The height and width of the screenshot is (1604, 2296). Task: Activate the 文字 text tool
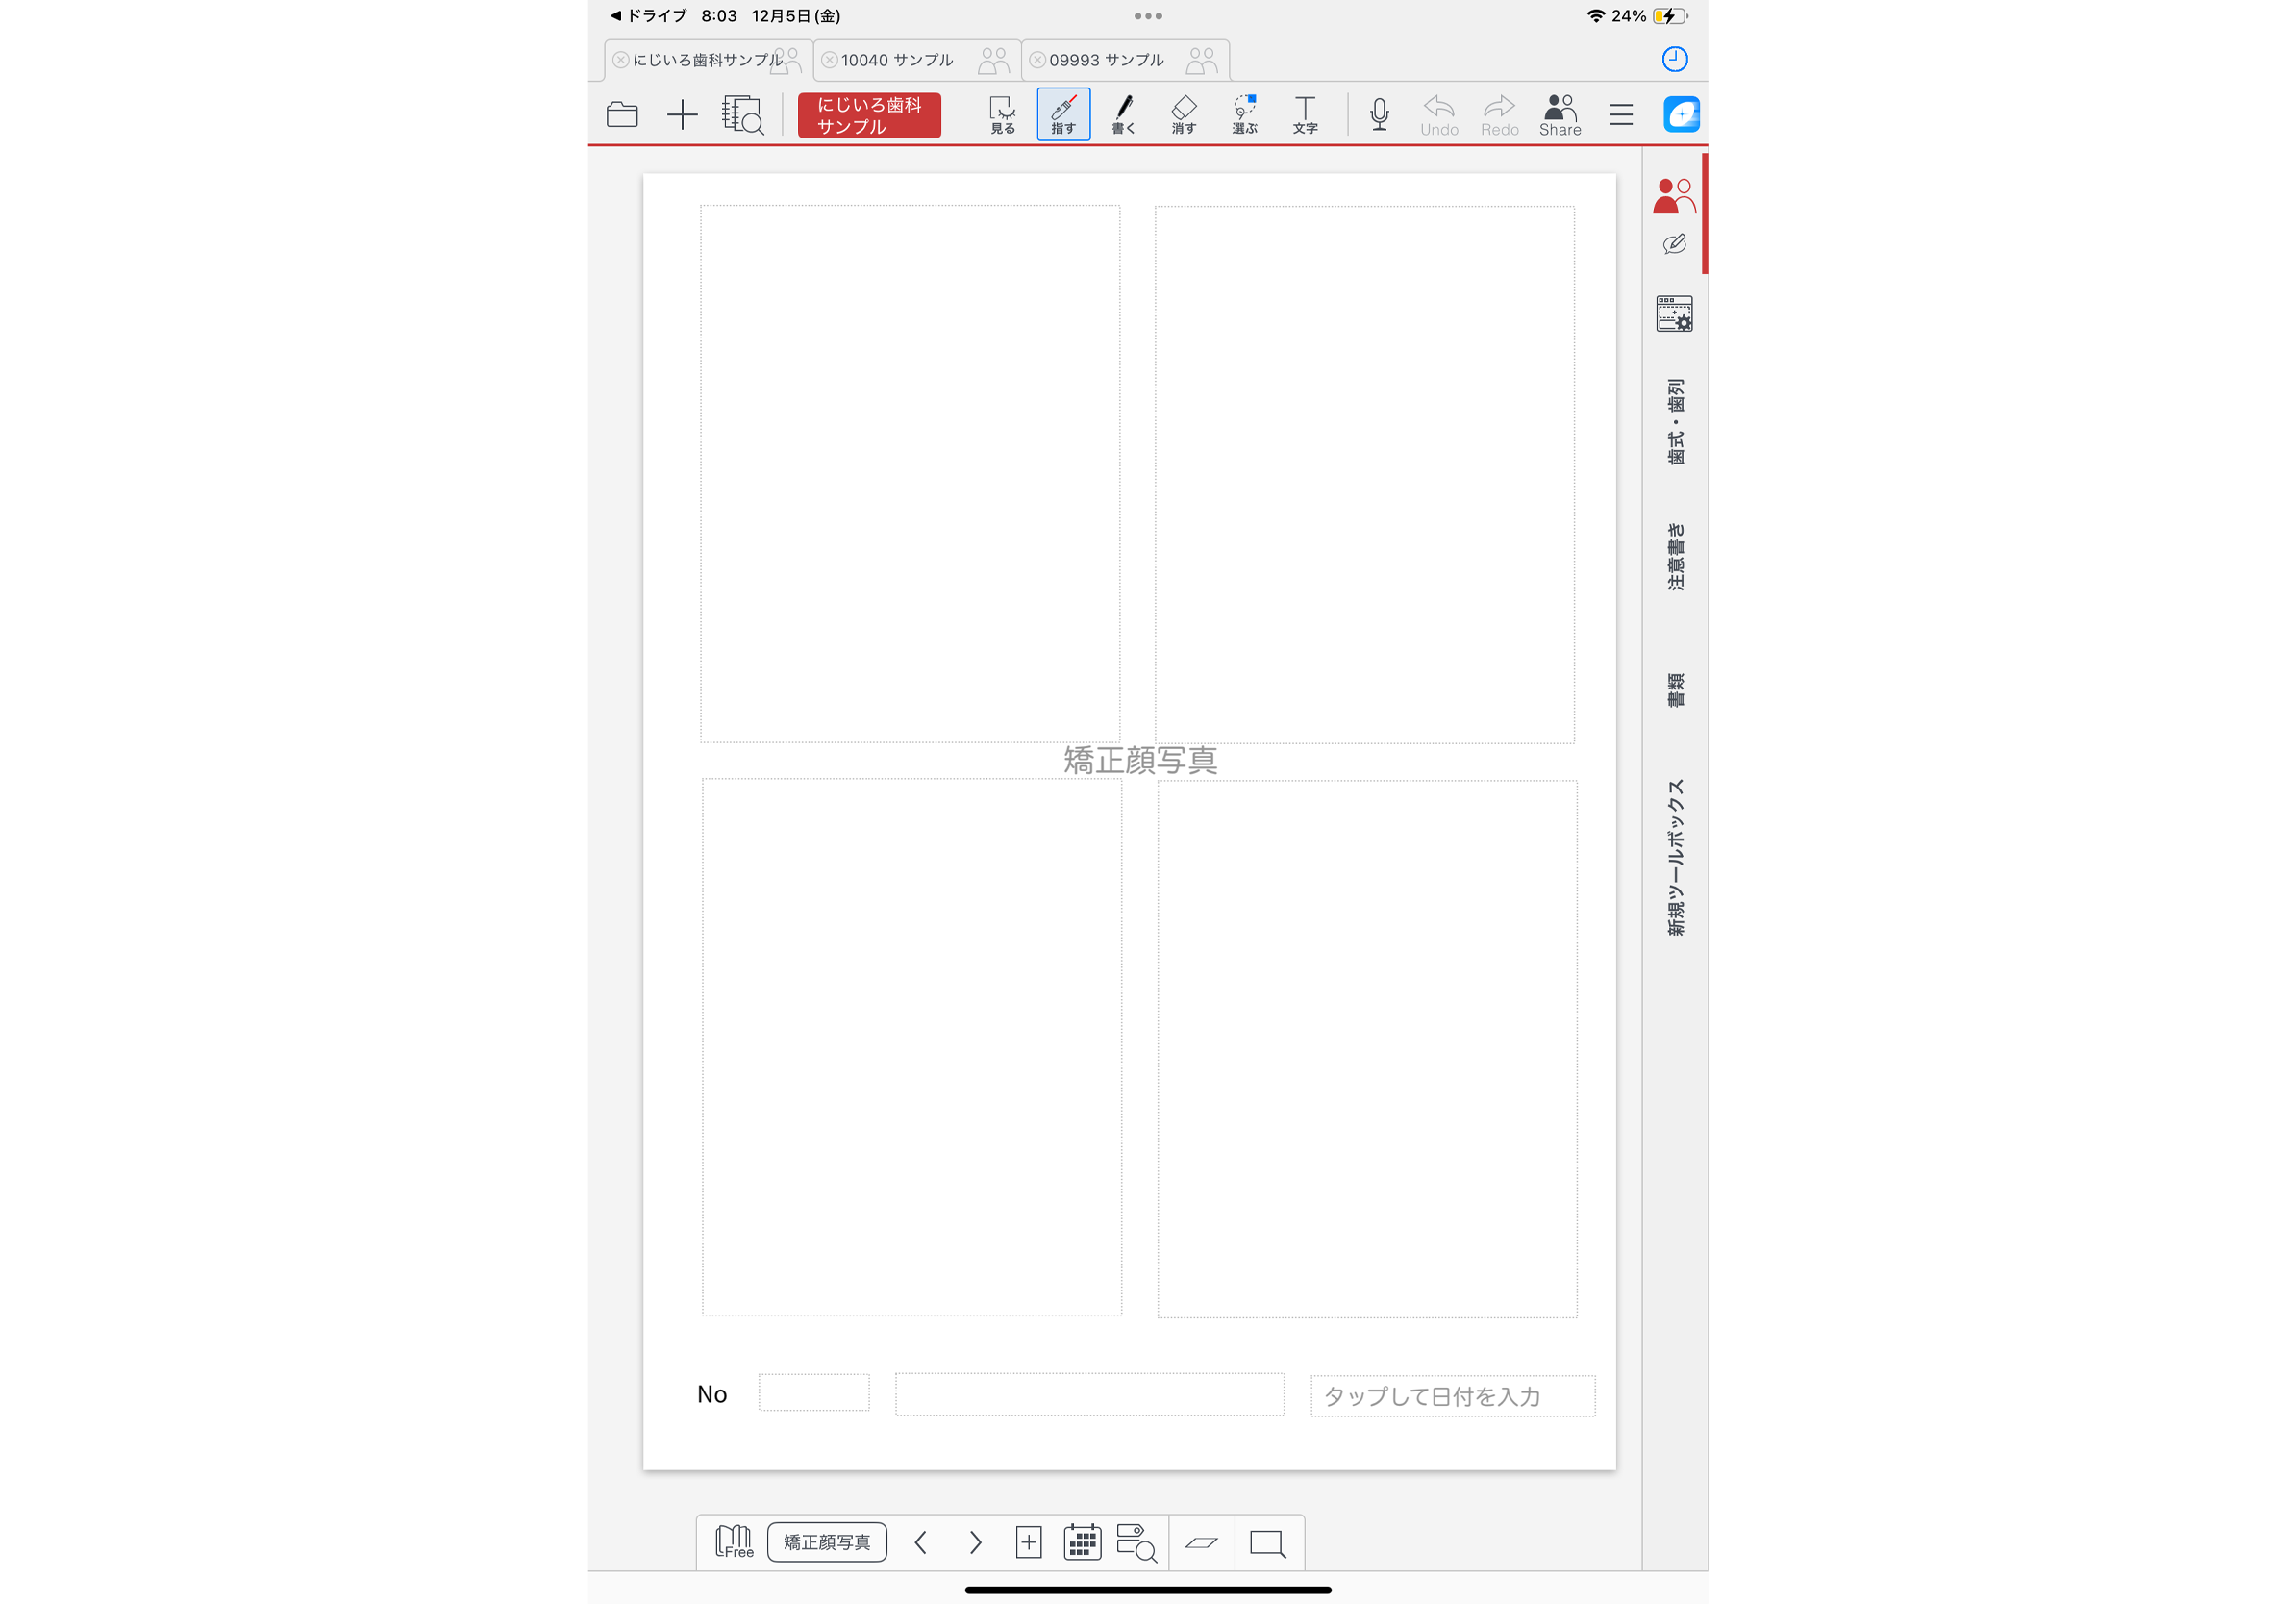(x=1305, y=114)
